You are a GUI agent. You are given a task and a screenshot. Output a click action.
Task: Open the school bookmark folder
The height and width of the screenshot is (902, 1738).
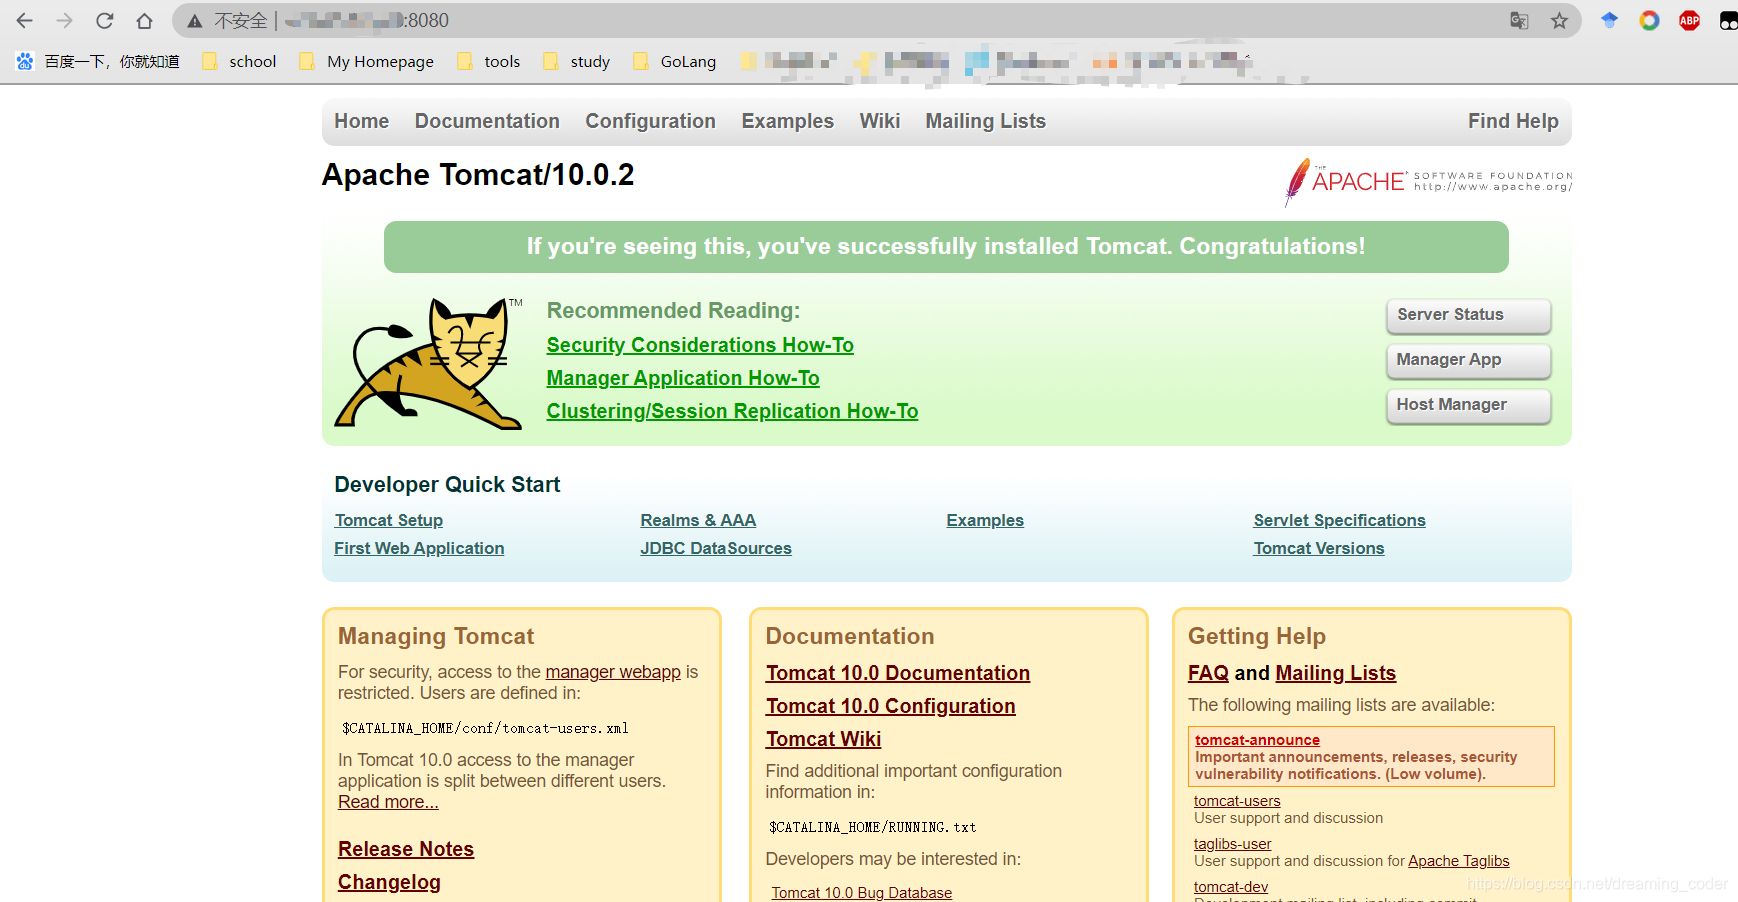tap(238, 61)
